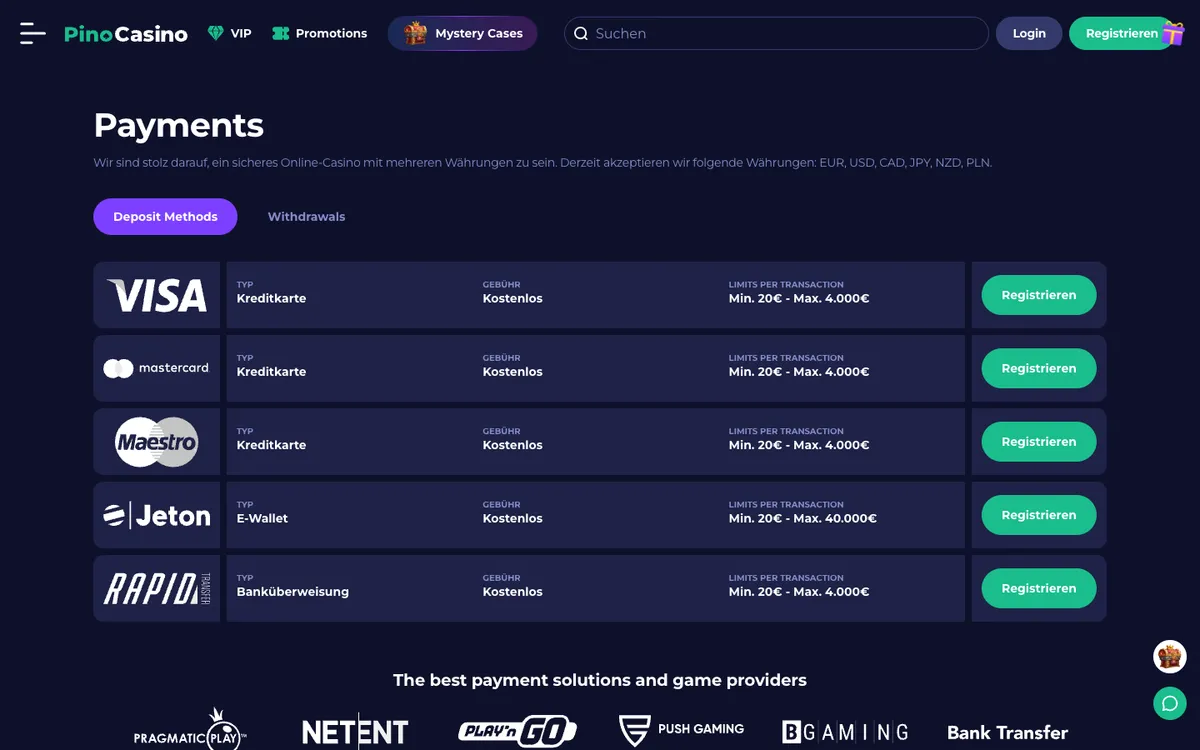
Task: Click the Login button
Action: coord(1029,33)
